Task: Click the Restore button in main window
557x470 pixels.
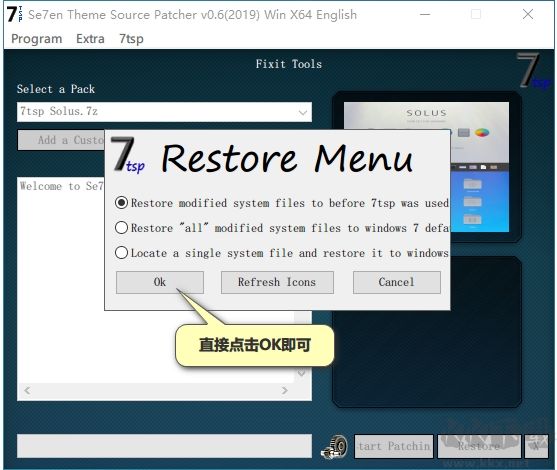Action: point(479,446)
